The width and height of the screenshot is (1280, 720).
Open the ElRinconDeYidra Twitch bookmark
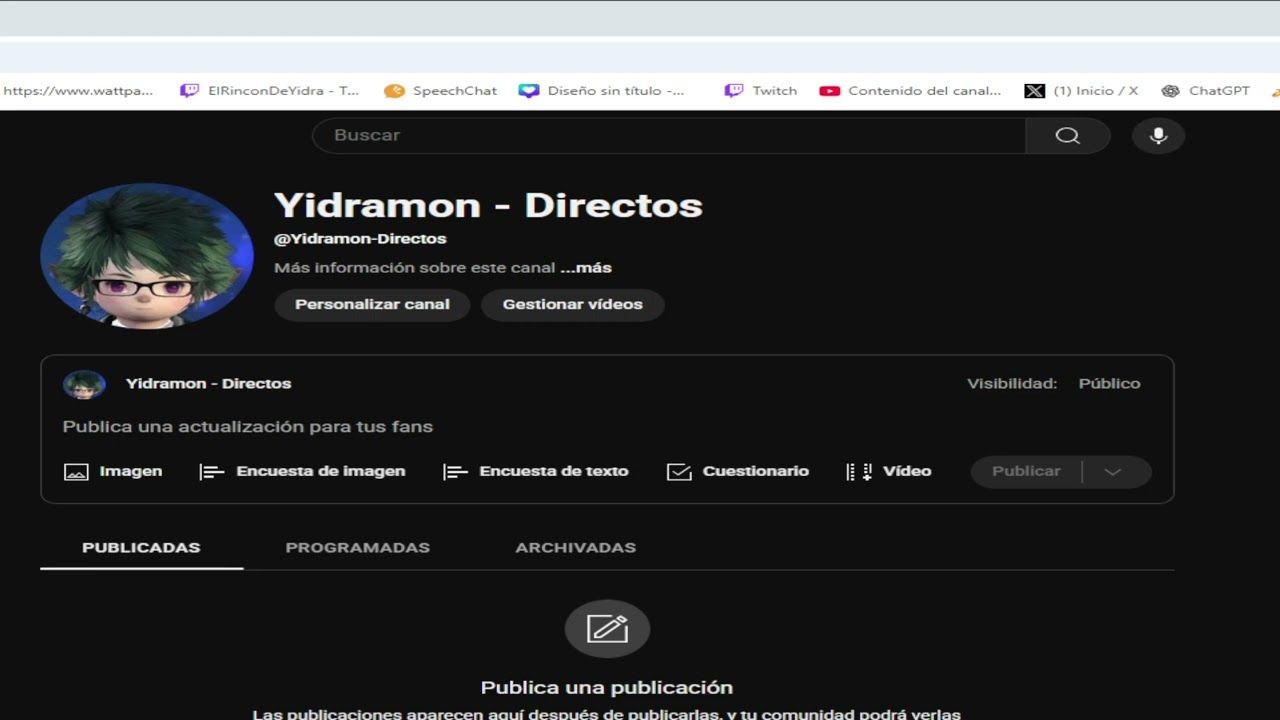pos(270,91)
